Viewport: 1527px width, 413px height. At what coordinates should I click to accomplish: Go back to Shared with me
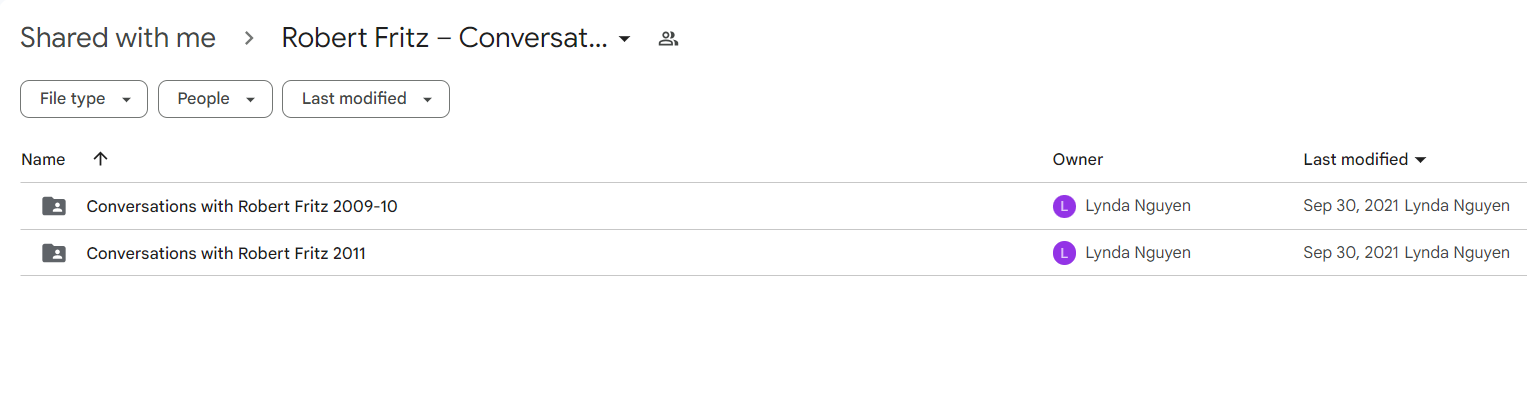(118, 38)
